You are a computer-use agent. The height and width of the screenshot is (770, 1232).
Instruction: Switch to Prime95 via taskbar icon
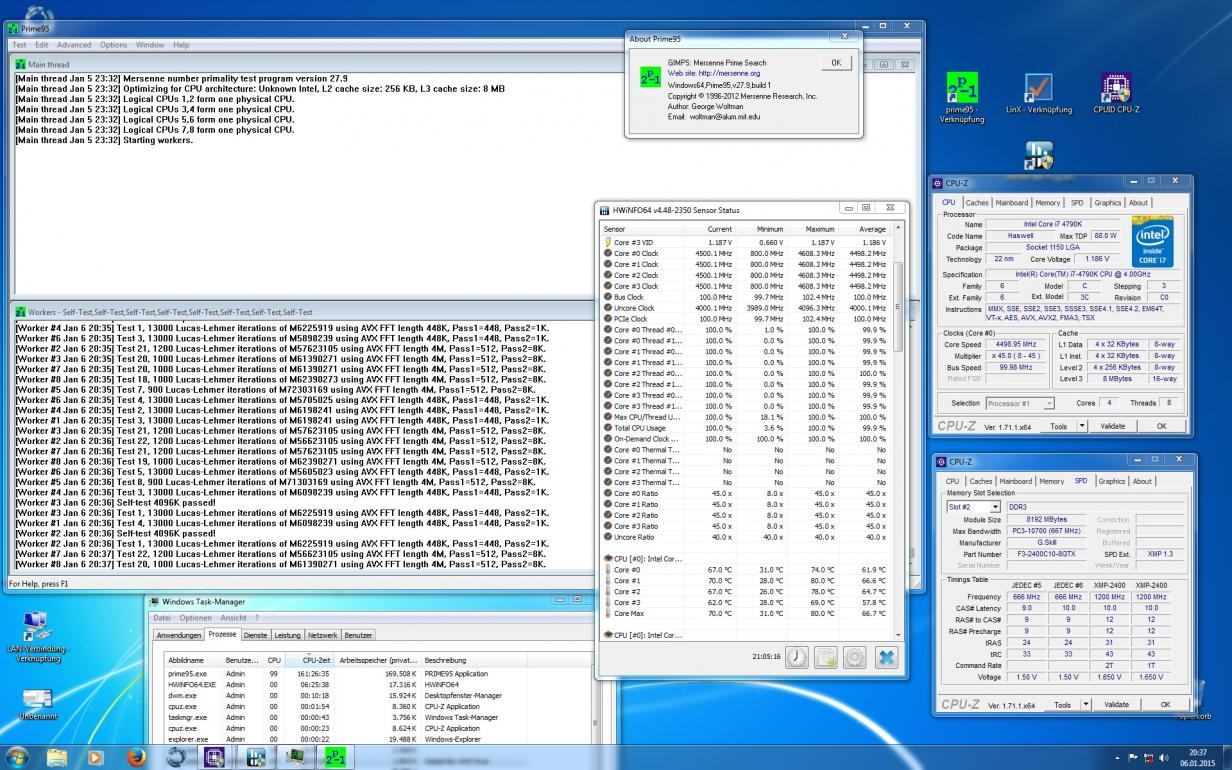click(335, 757)
